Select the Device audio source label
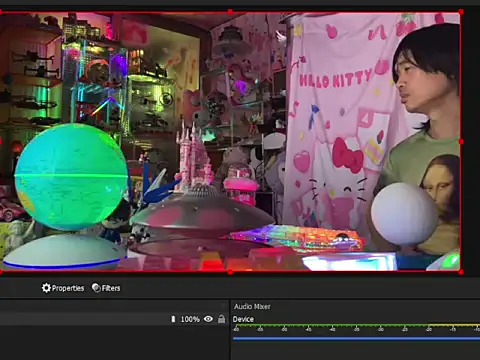Screen dimensions: 480x360 click(243, 319)
